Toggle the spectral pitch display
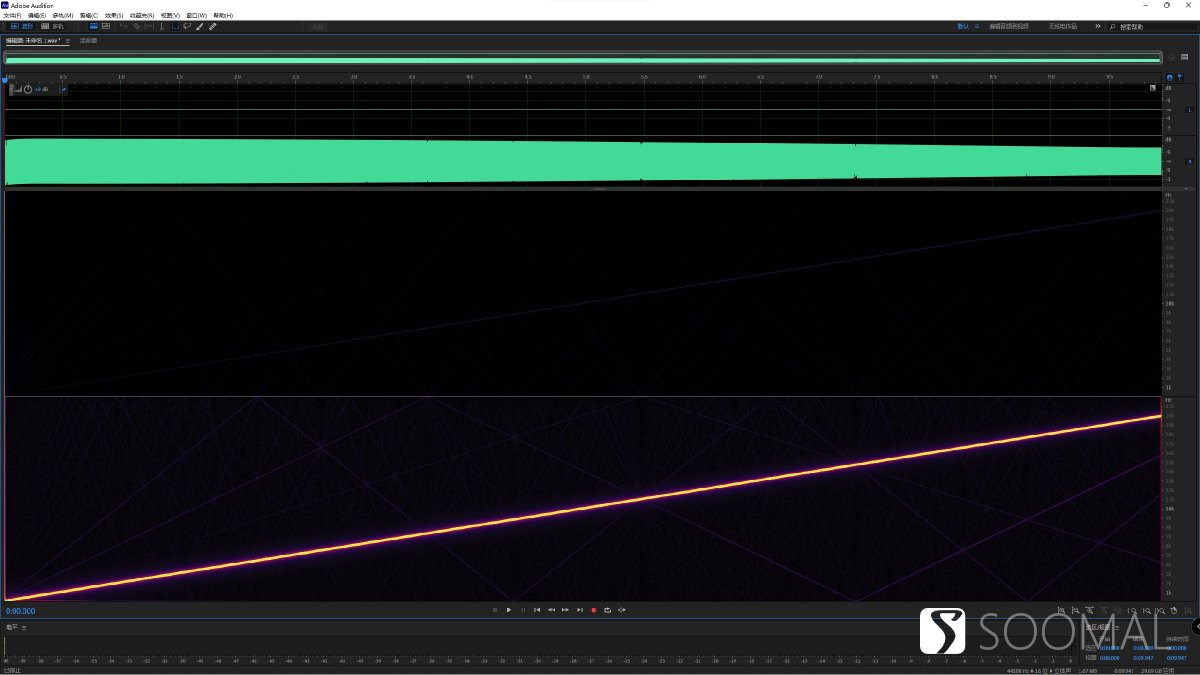This screenshot has height=675, width=1200. point(106,26)
